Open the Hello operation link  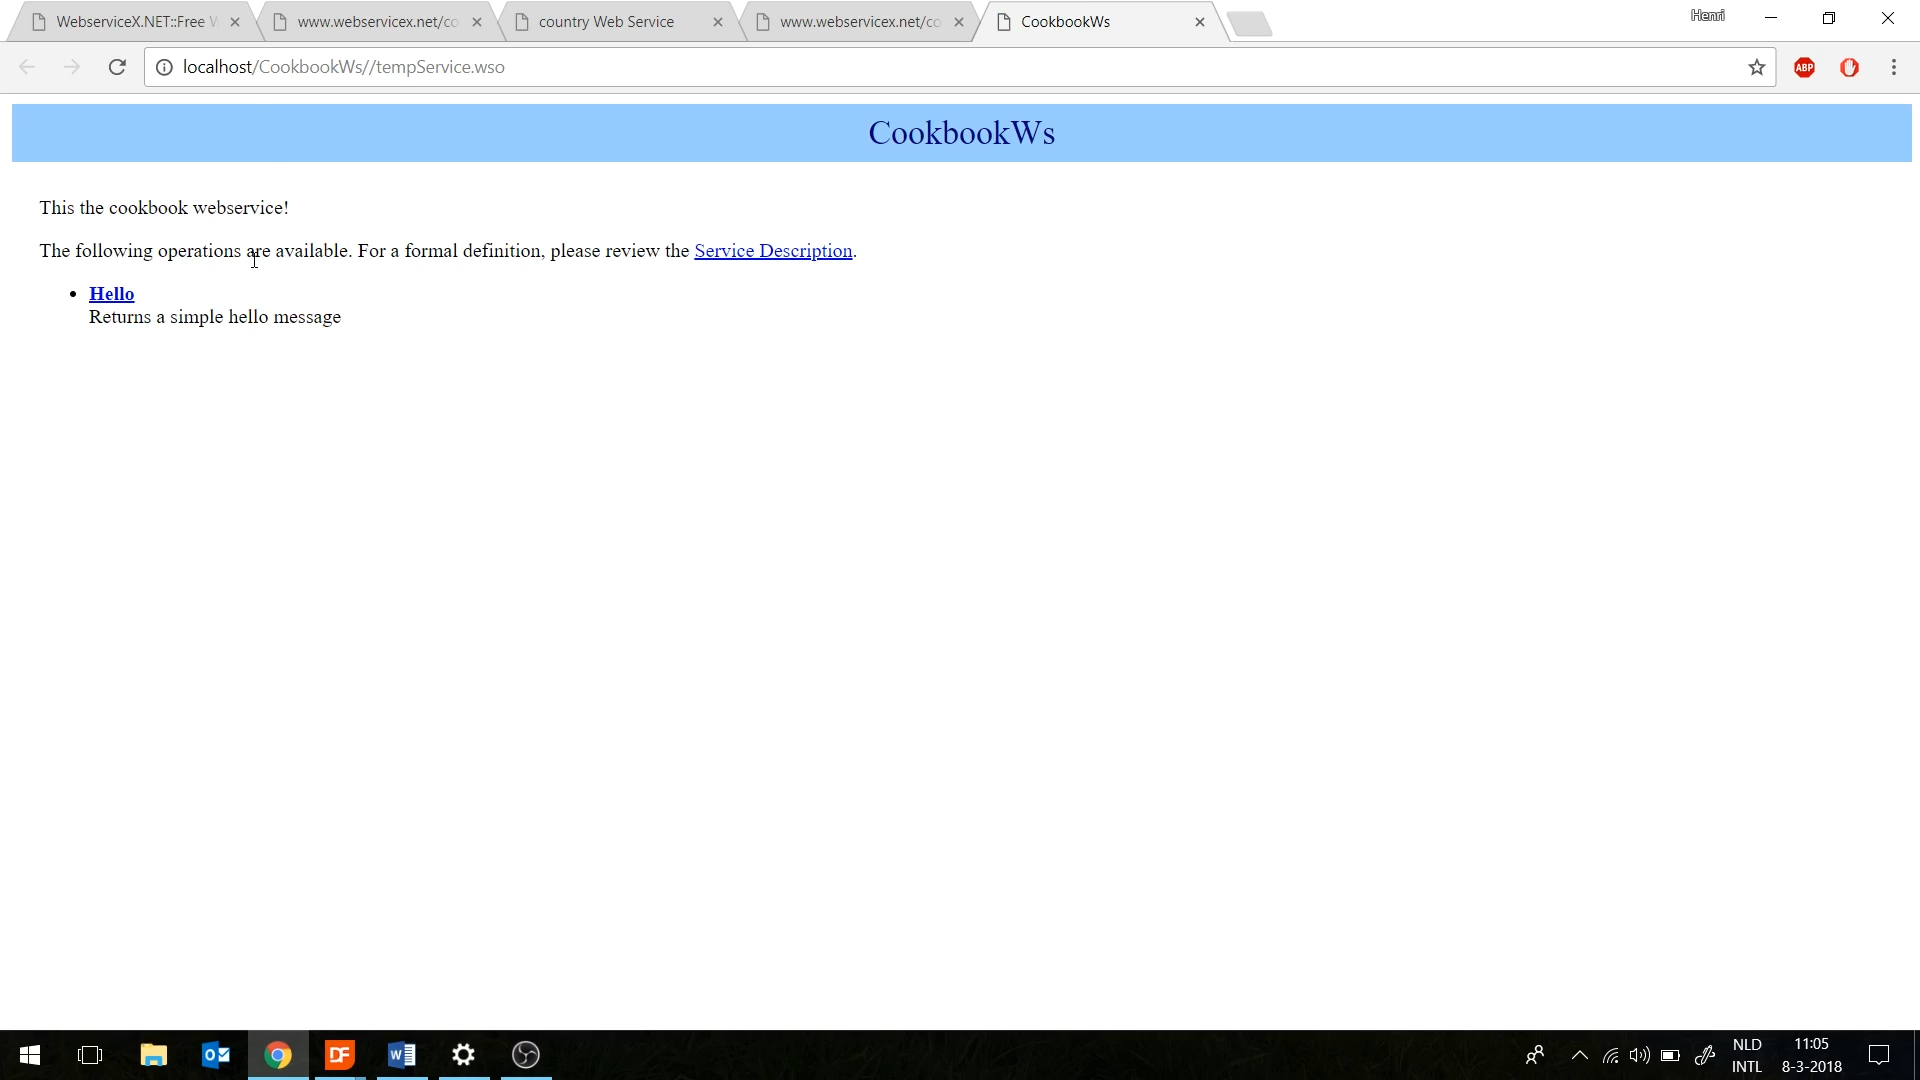[111, 294]
